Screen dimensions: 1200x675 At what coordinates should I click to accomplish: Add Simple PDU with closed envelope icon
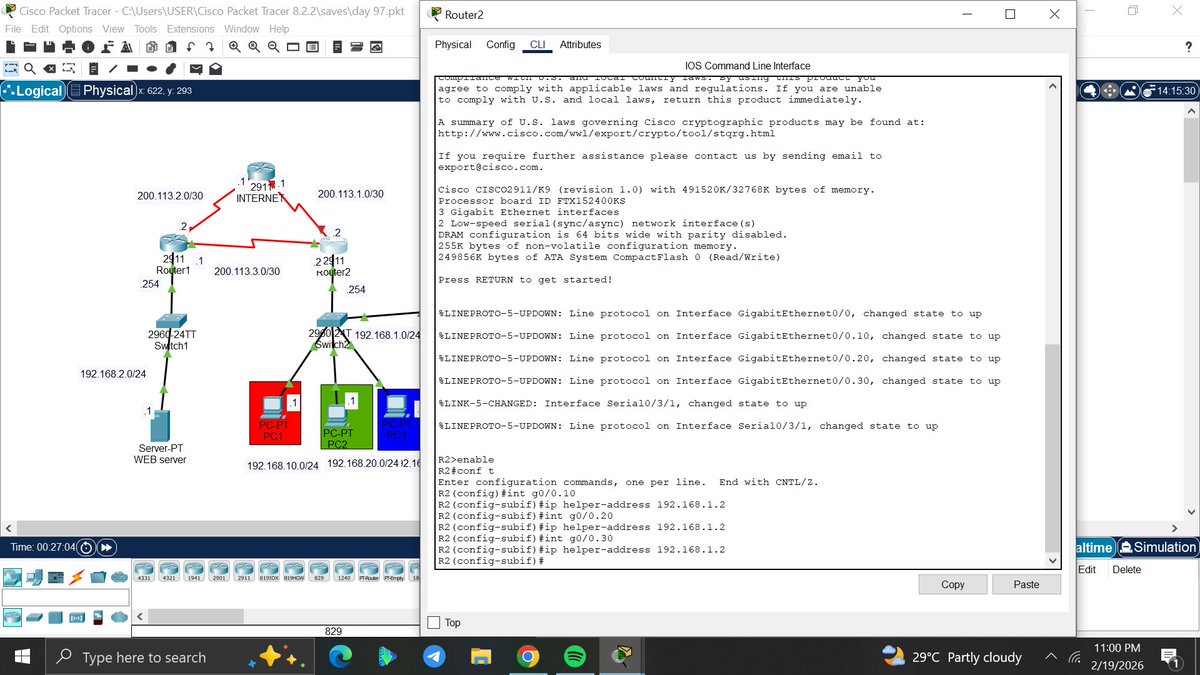(196, 69)
